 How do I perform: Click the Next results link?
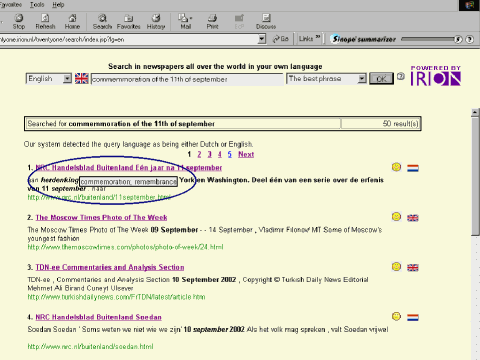pyautogui.click(x=246, y=154)
